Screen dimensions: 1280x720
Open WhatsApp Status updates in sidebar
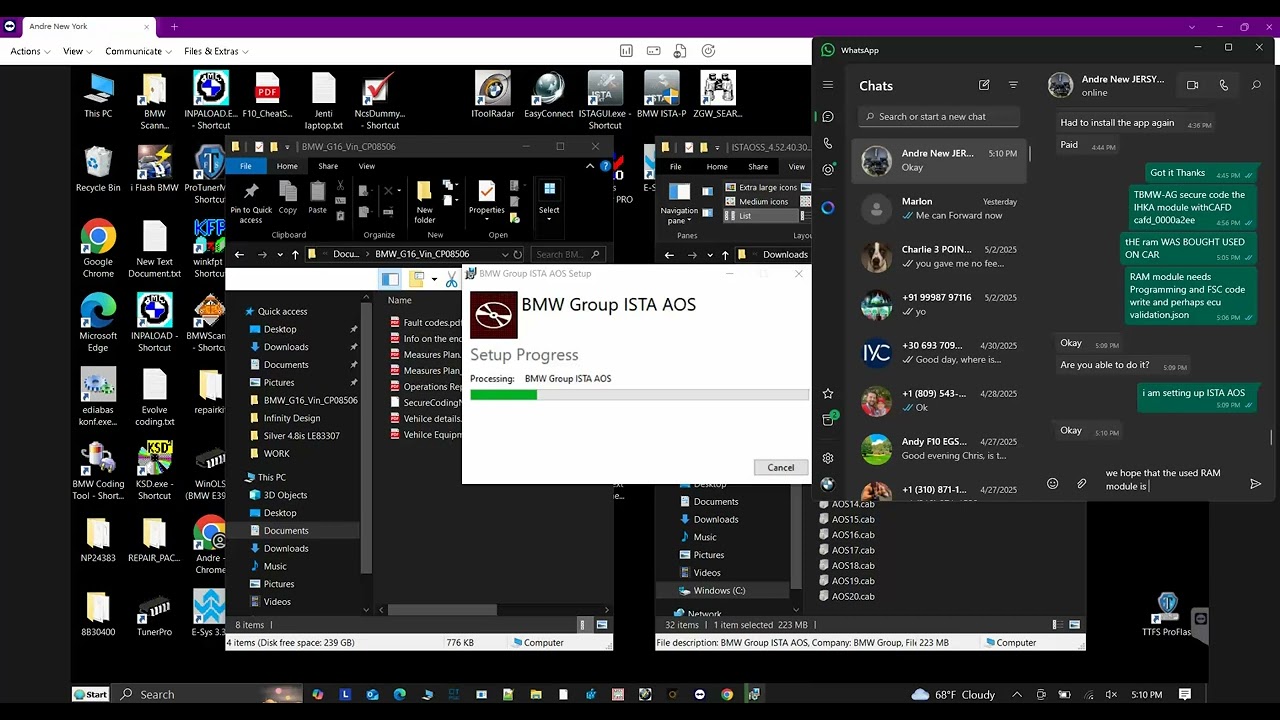click(x=828, y=170)
